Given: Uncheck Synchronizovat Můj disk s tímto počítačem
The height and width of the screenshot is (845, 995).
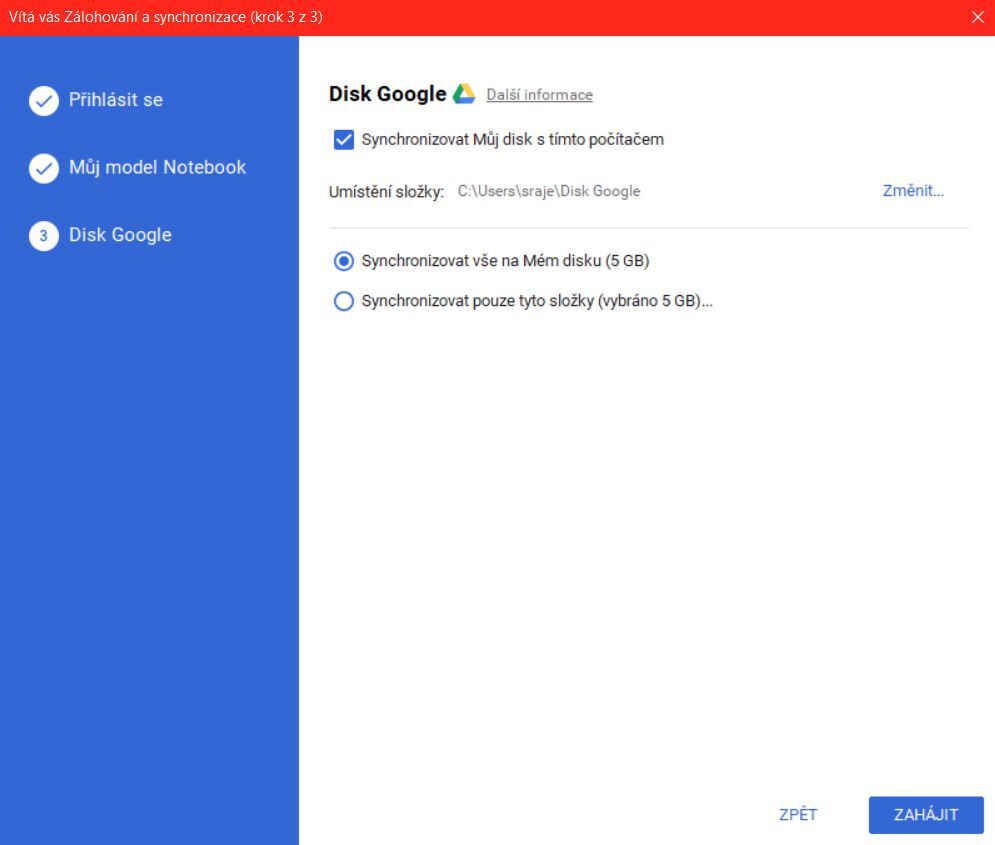Looking at the screenshot, I should pos(343,139).
